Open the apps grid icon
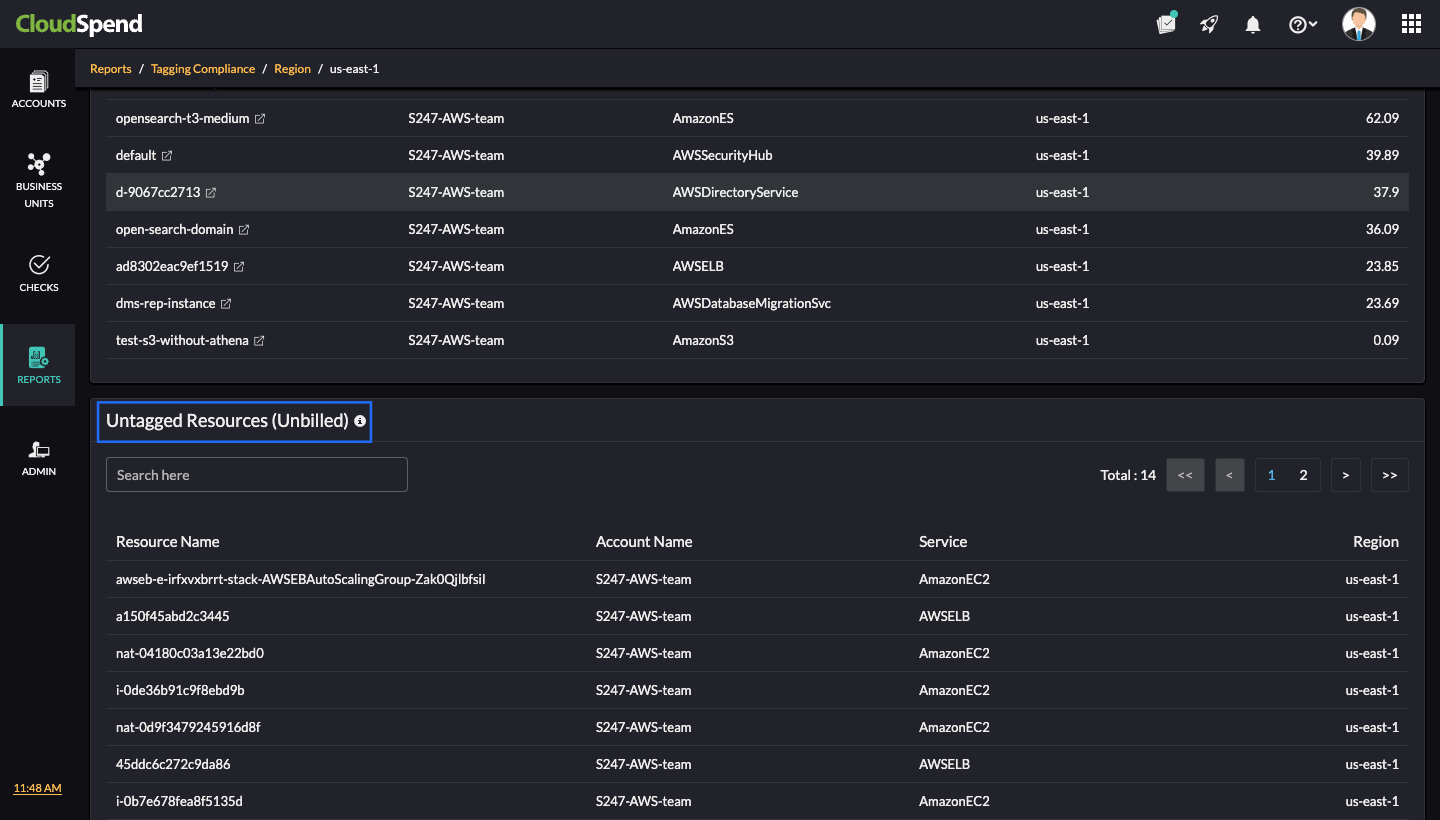This screenshot has height=820, width=1440. [1411, 23]
